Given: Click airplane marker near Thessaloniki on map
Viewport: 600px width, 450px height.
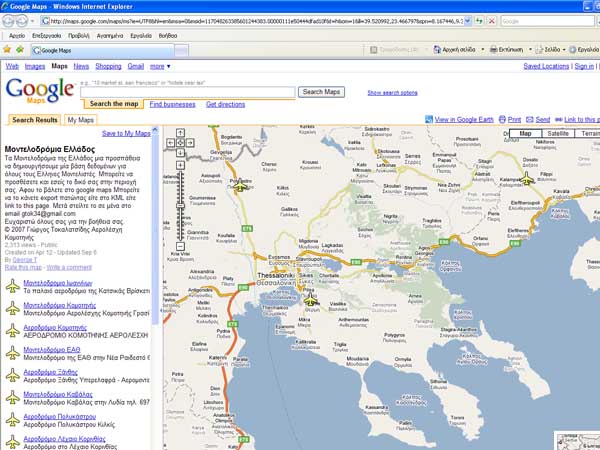Looking at the screenshot, I should [x=310, y=298].
